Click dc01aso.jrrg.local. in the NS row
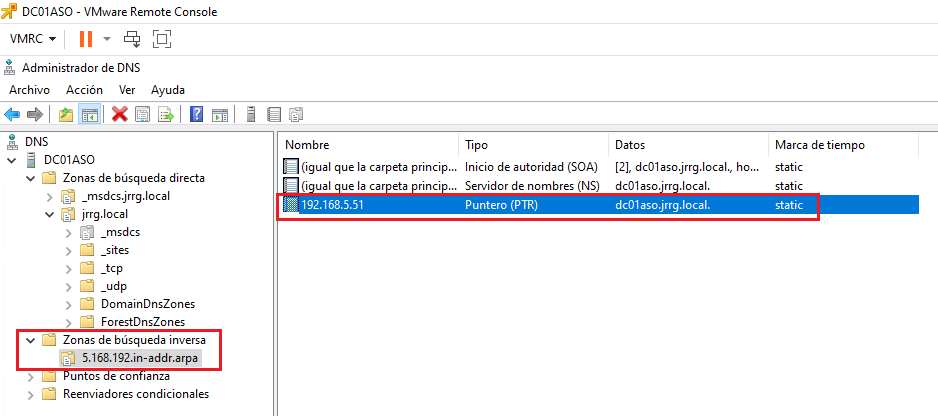The image size is (938, 416). pyautogui.click(x=662, y=186)
